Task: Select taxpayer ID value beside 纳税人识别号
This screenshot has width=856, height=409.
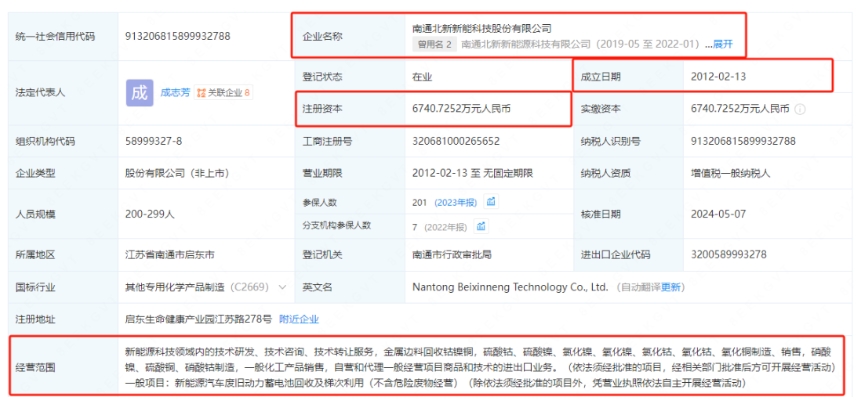Action: coord(743,141)
